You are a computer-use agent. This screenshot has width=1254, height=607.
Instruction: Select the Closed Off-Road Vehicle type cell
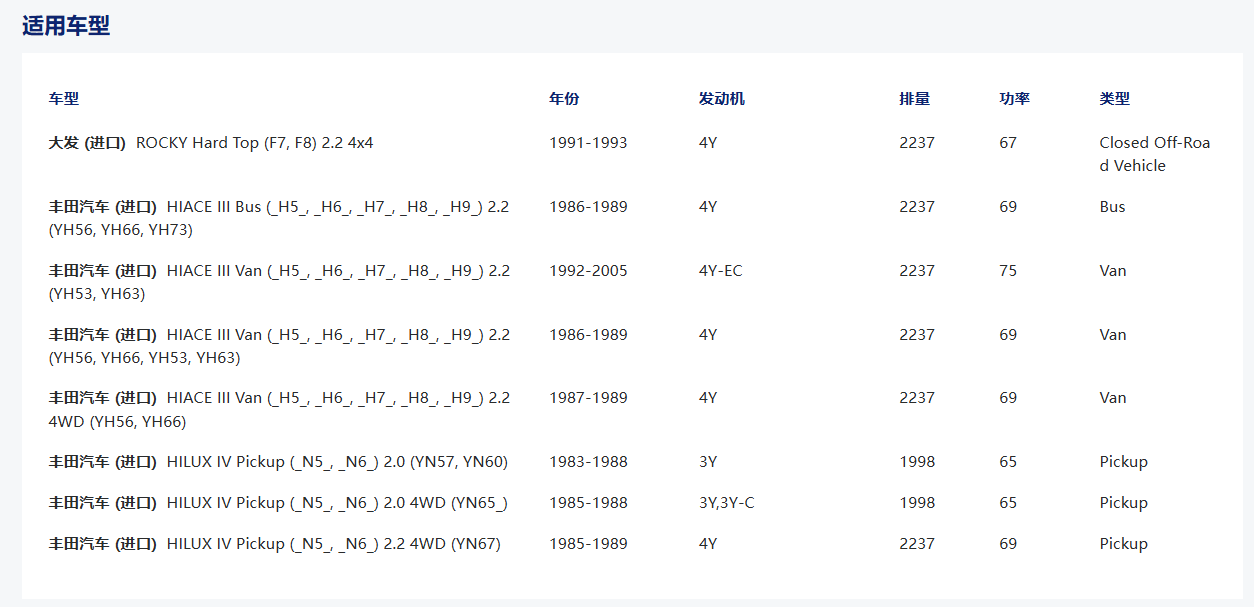(1154, 154)
